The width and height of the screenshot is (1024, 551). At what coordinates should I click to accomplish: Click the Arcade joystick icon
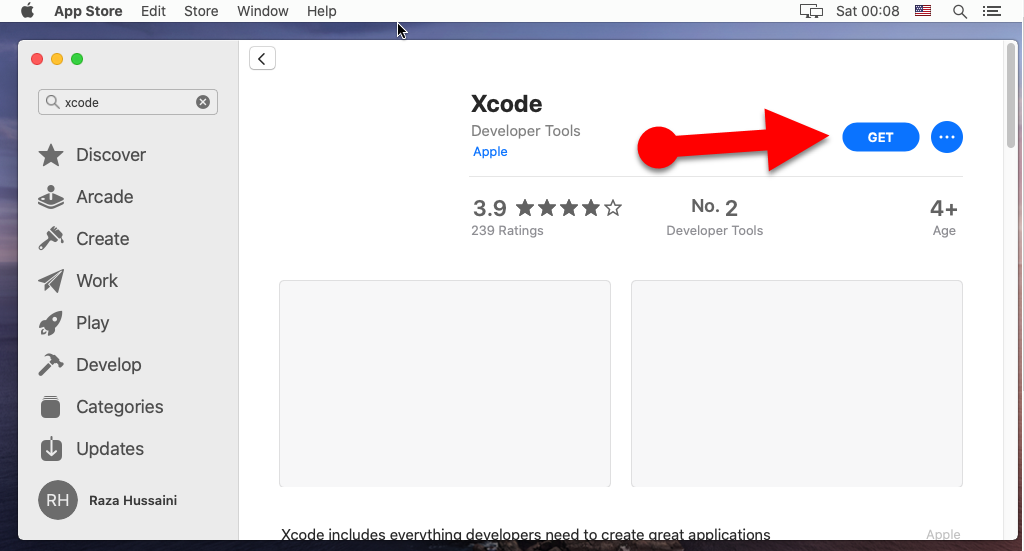pyautogui.click(x=51, y=197)
